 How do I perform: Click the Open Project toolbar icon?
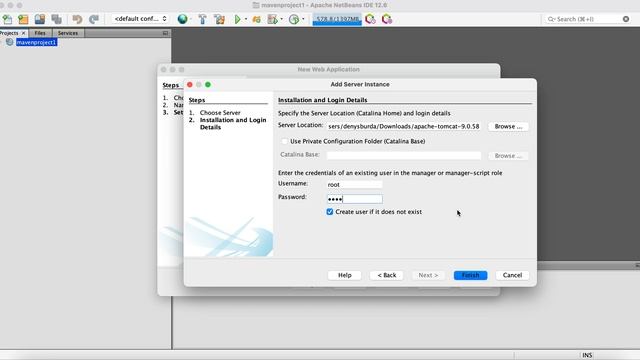40,19
